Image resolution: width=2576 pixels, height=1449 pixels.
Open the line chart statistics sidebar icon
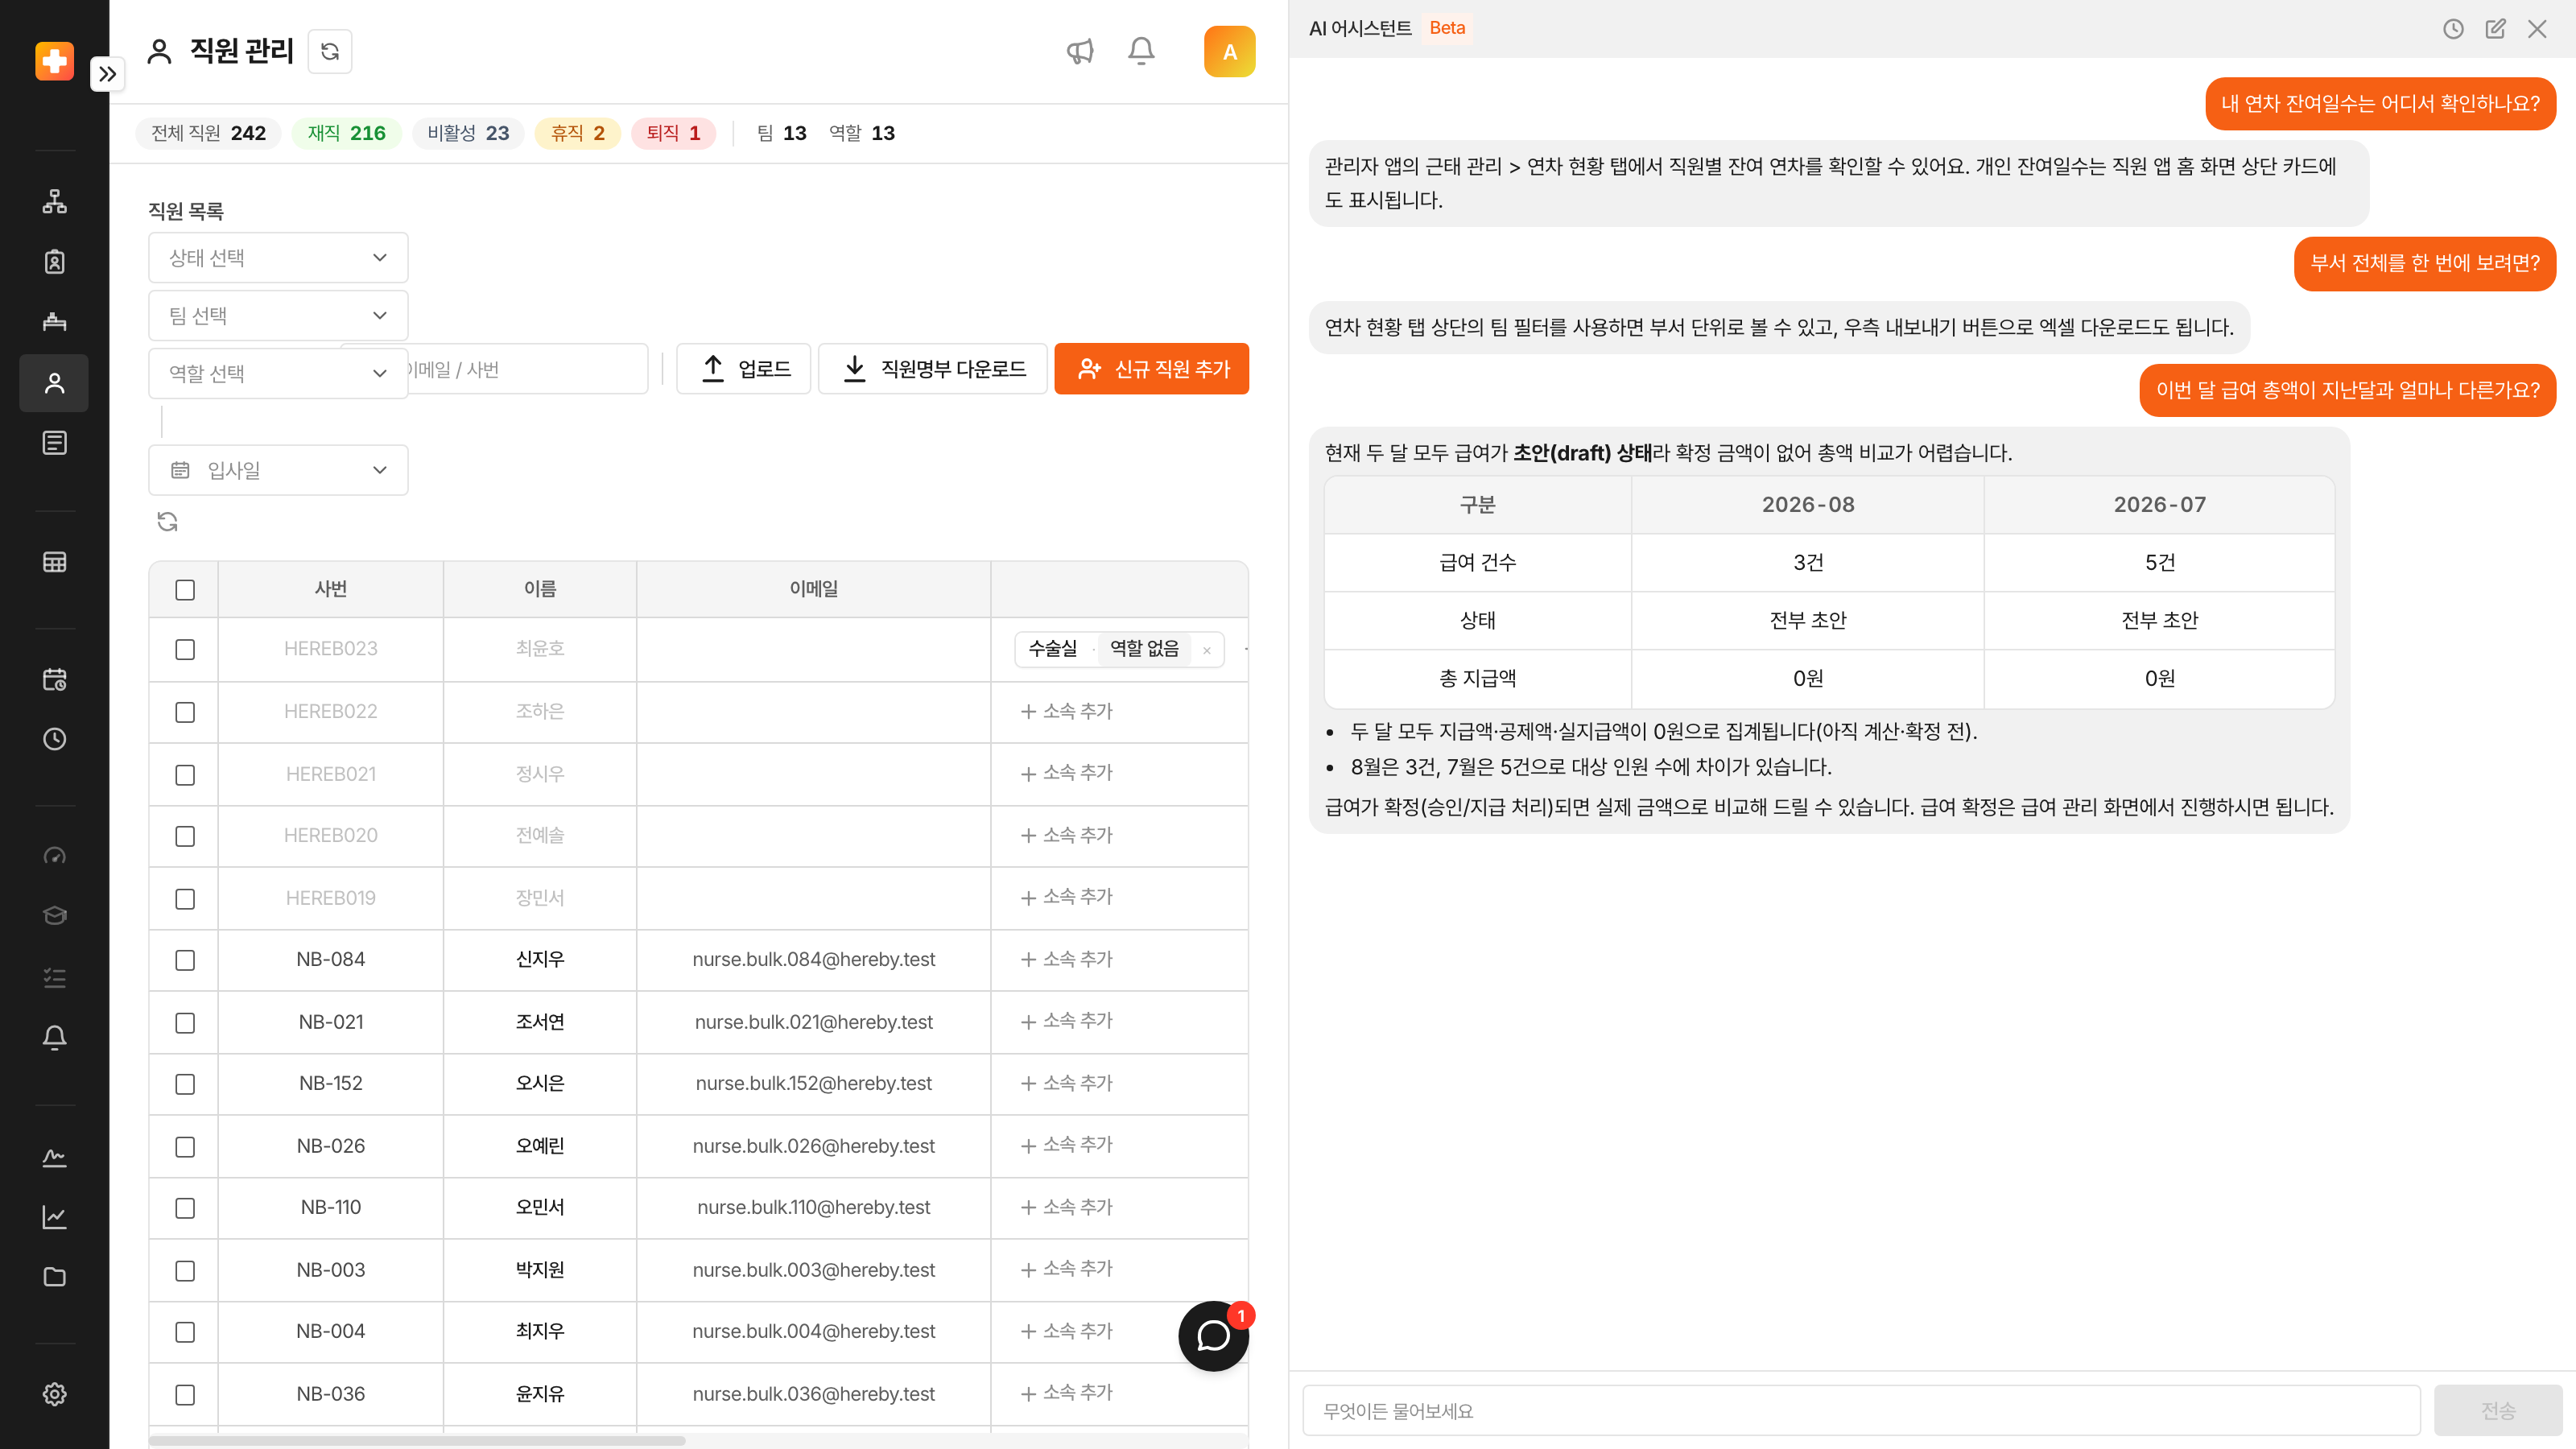point(54,1217)
